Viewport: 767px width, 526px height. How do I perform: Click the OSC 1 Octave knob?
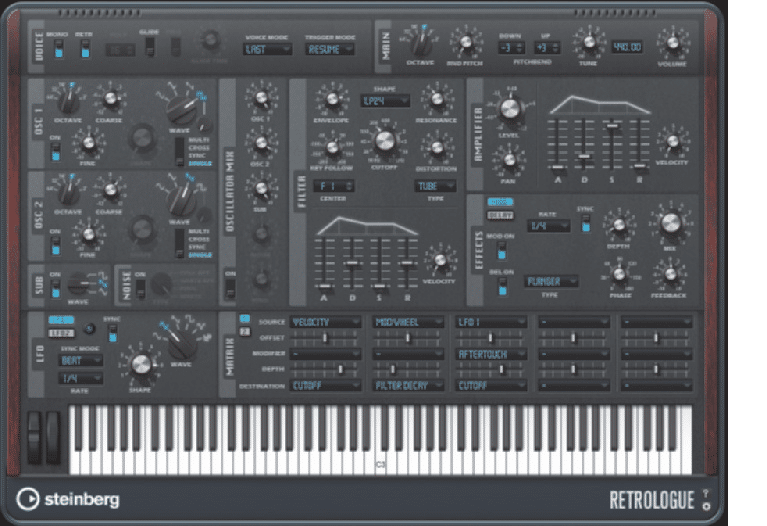coord(68,101)
